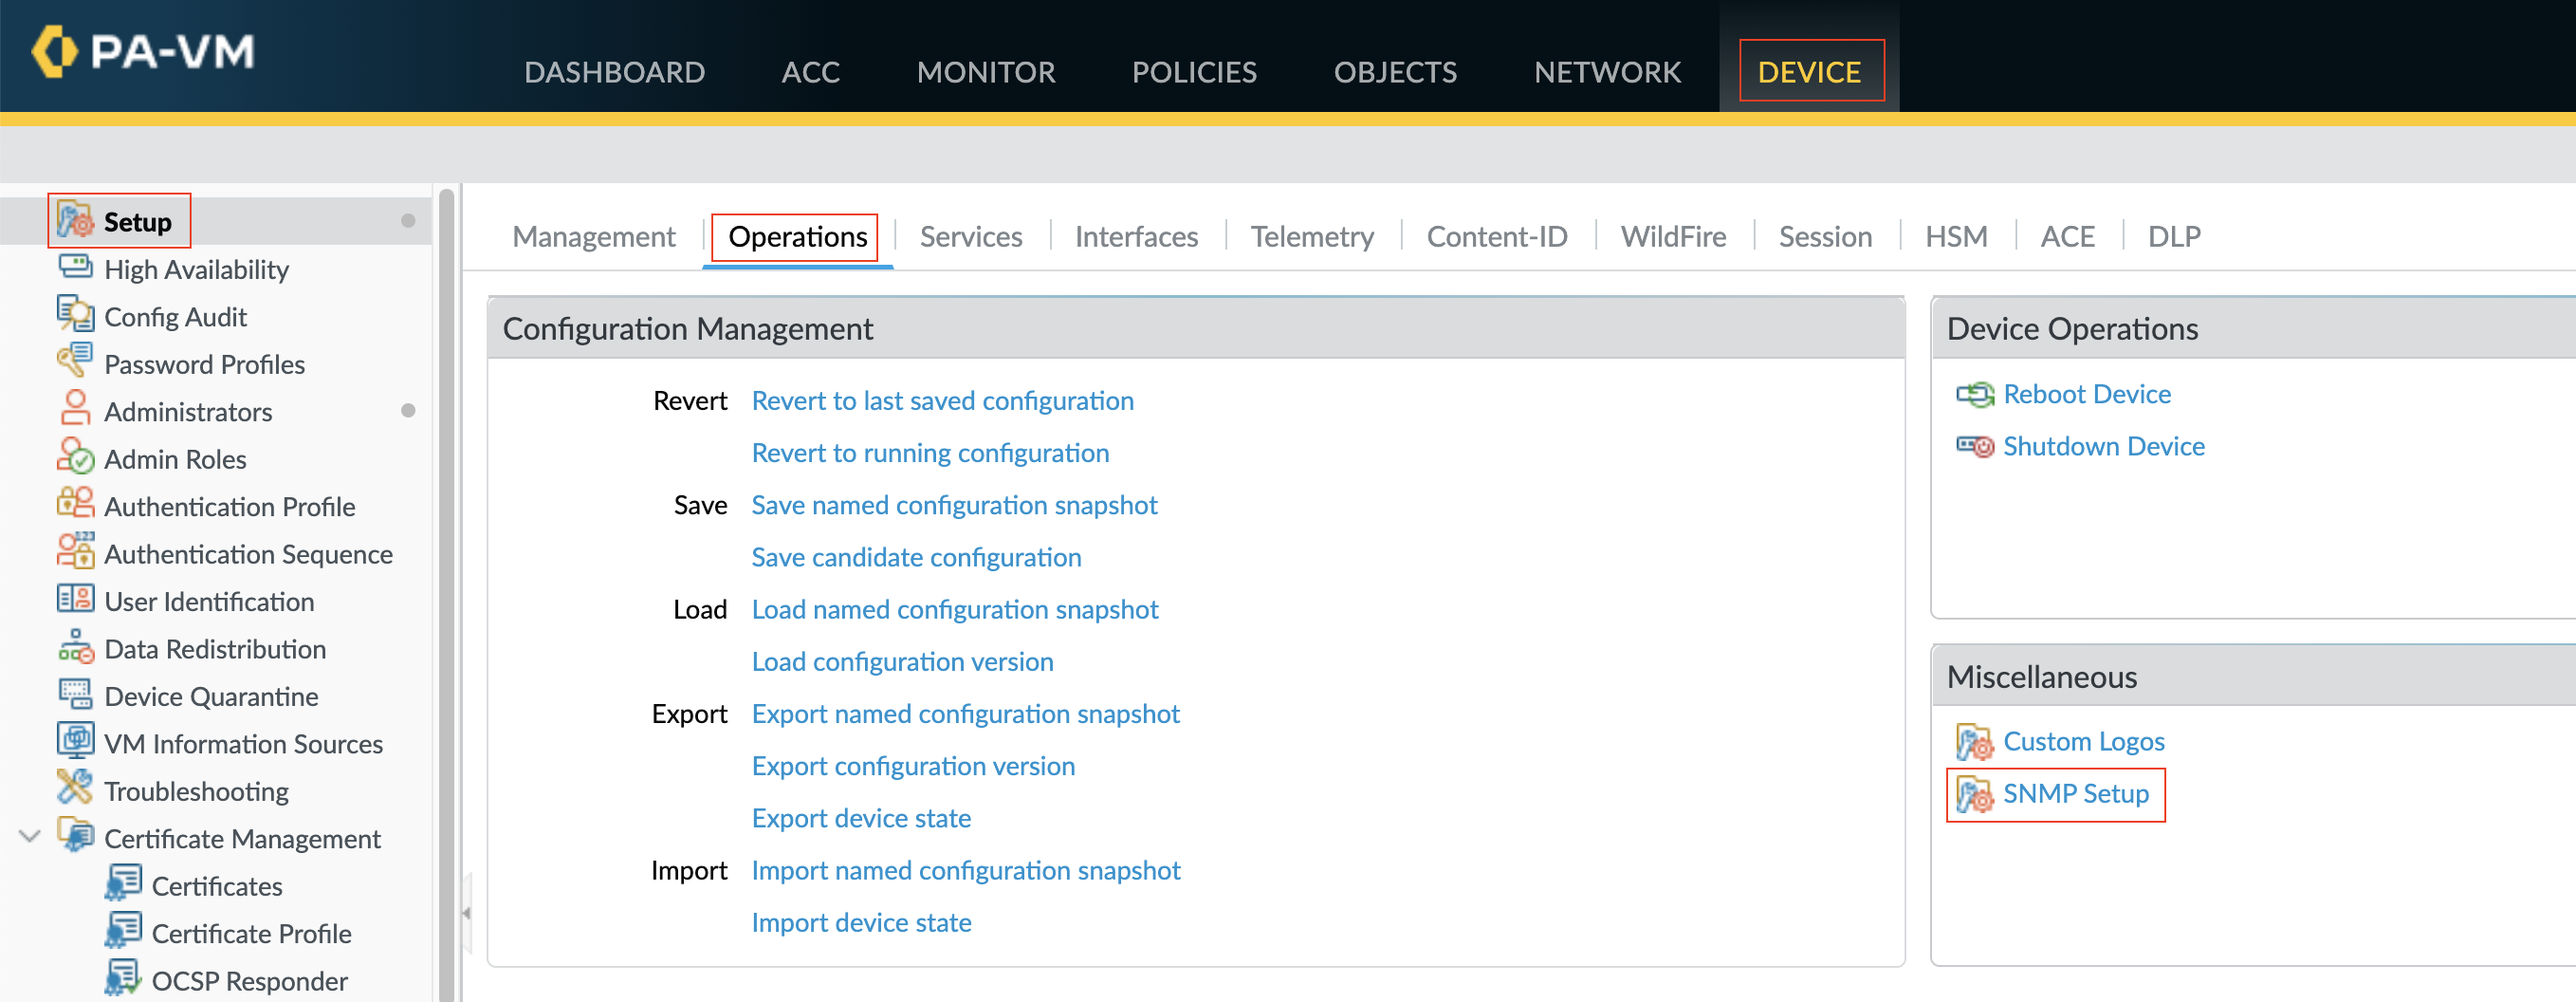Screen dimensions: 2576x1002
Task: Click the High Availability icon
Action: click(75, 268)
